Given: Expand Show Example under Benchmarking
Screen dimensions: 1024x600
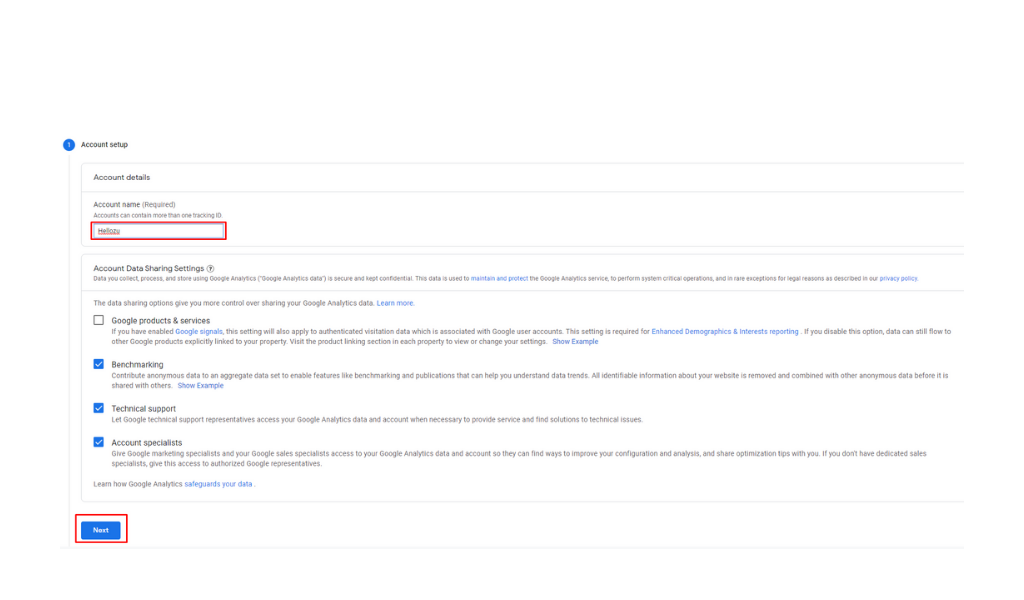Looking at the screenshot, I should 200,386.
